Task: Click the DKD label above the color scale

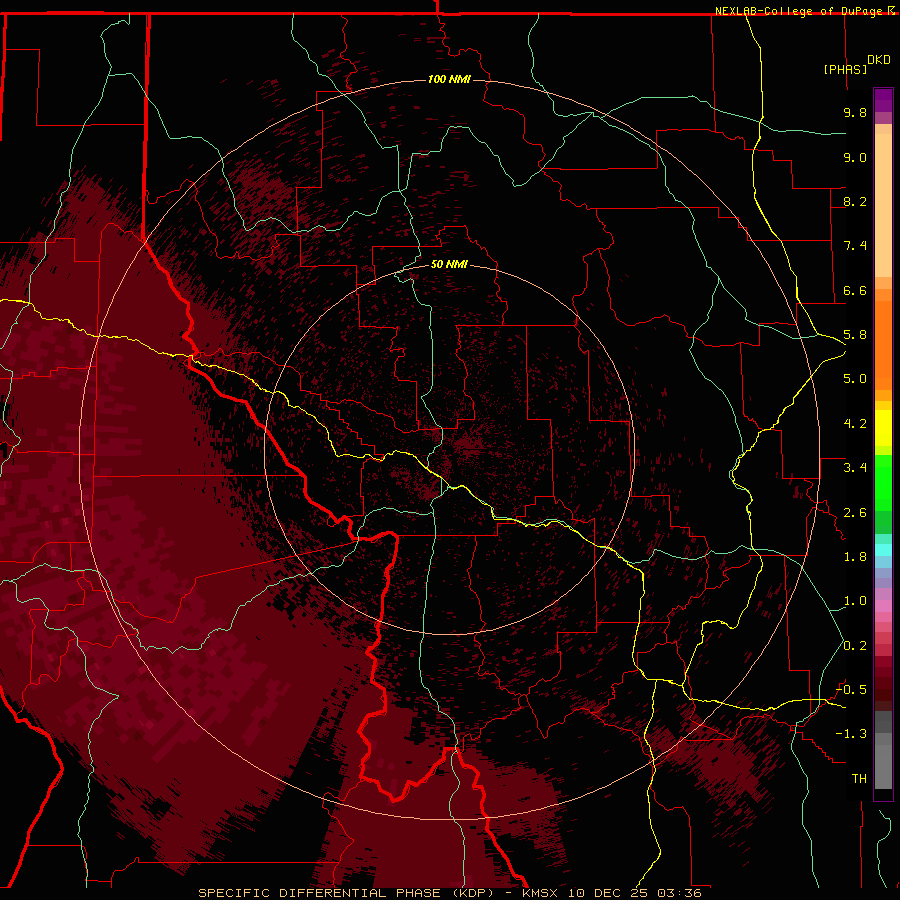Action: 879,60
